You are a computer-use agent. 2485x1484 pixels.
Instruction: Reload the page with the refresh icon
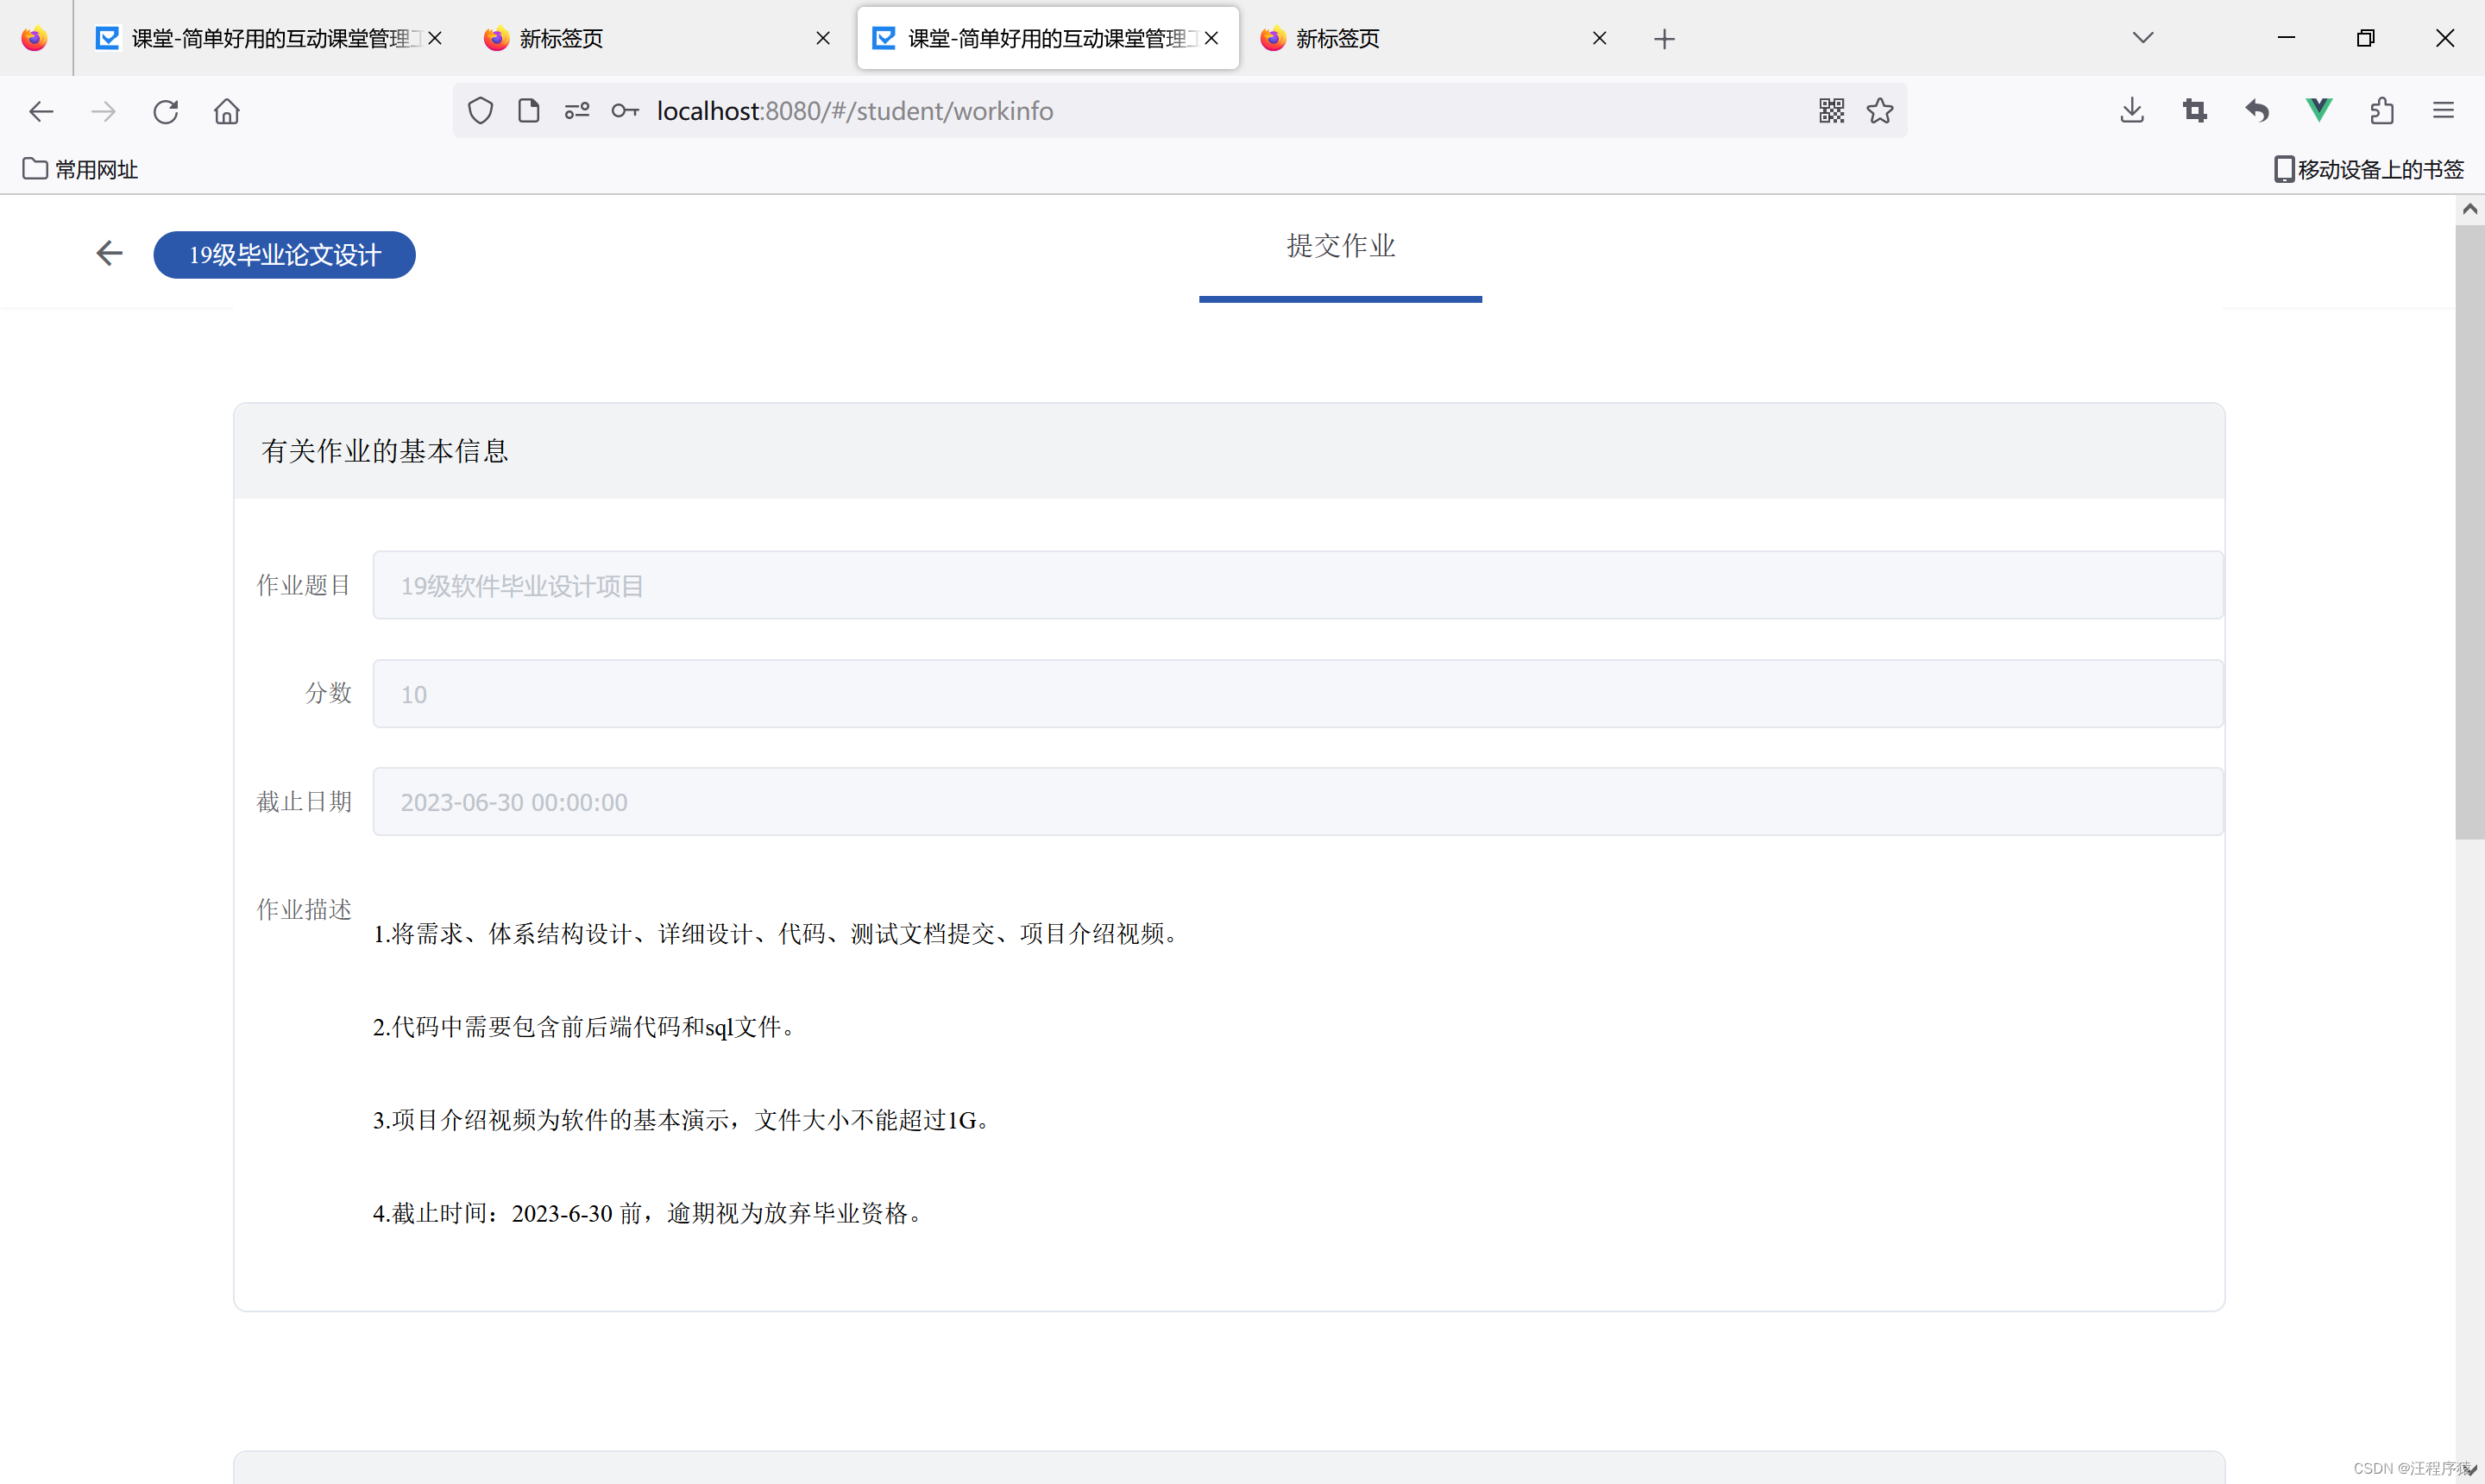166,111
